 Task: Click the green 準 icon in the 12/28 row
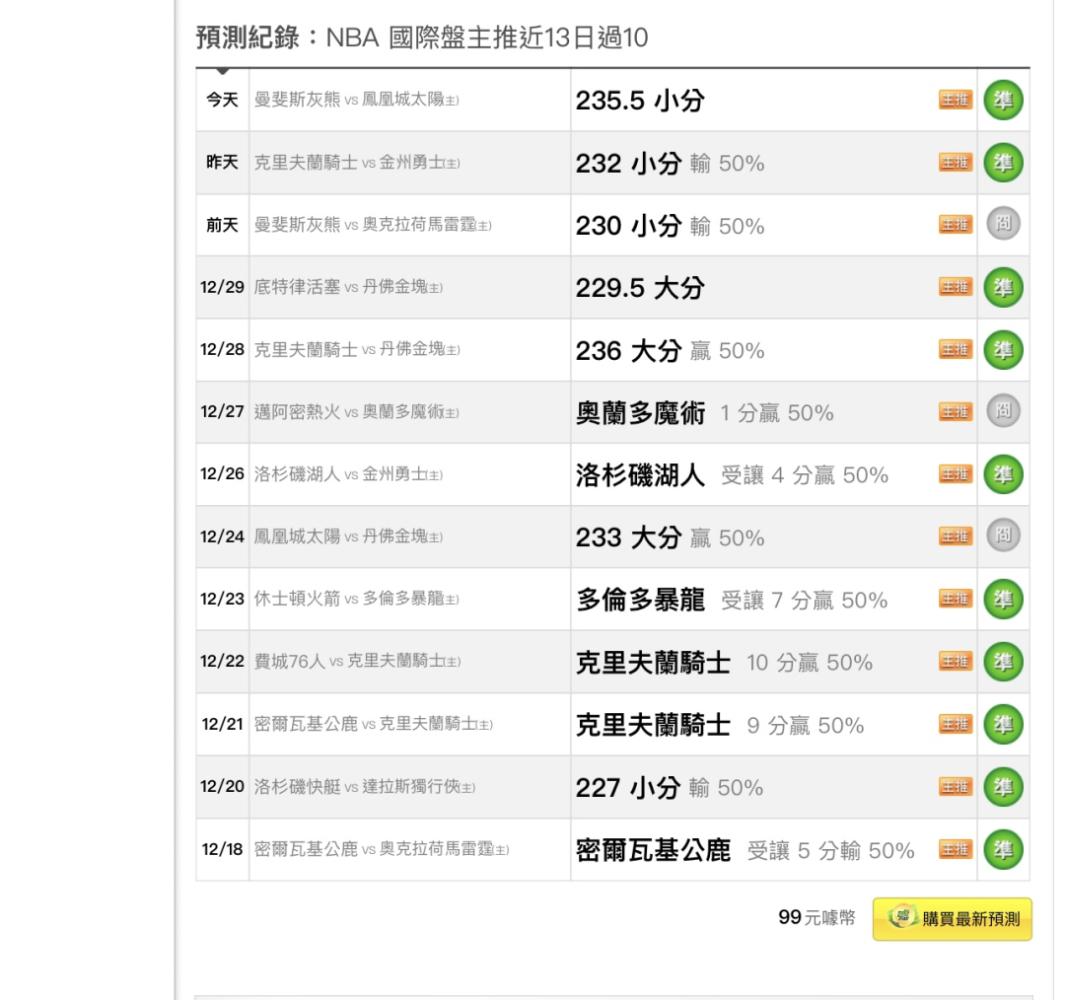tap(1003, 350)
